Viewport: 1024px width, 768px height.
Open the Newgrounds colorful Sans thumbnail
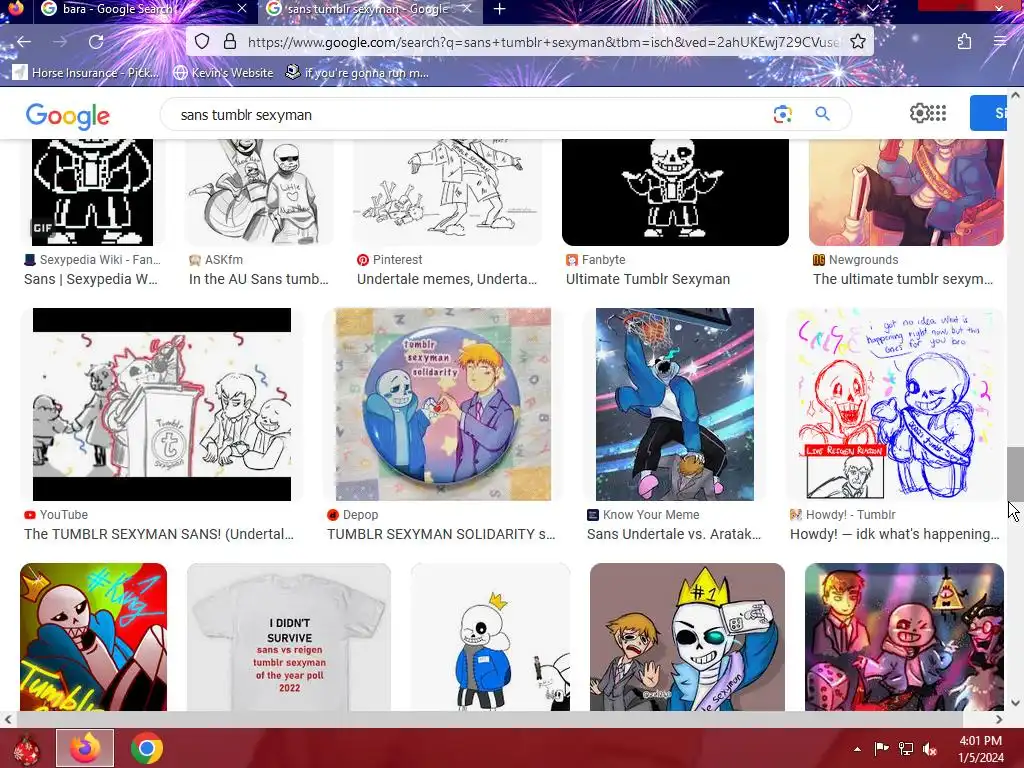pyautogui.click(x=906, y=192)
